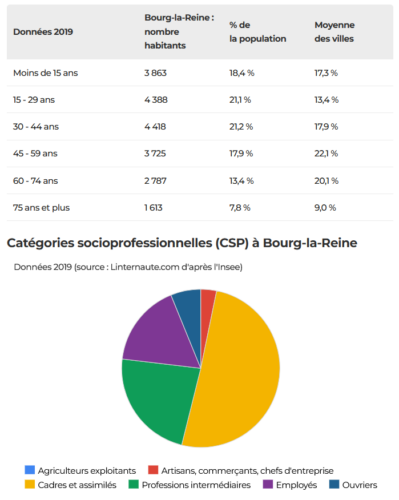Click the % de la population header
The width and height of the screenshot is (399, 500).
(x=258, y=32)
